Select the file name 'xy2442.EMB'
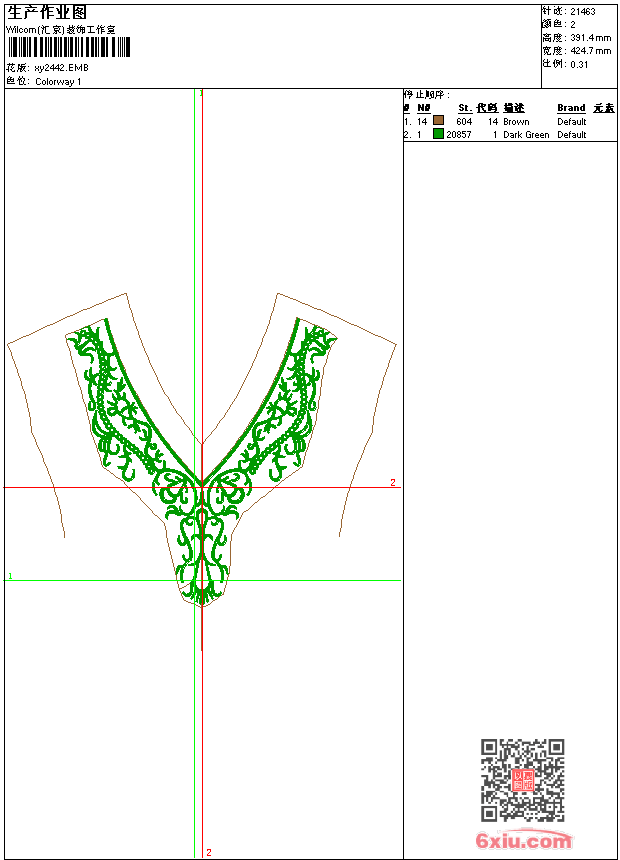Image resolution: width=620 pixels, height=860 pixels. (61, 68)
